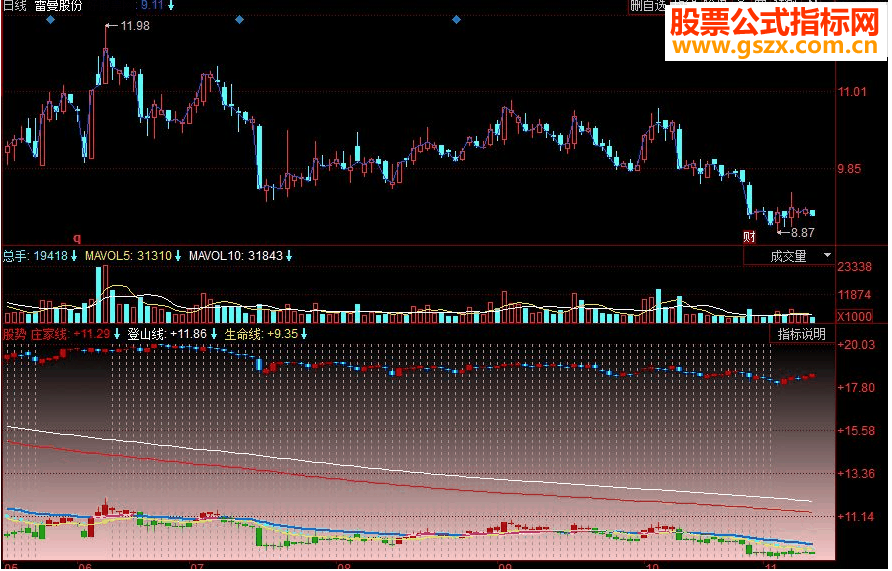The height and width of the screenshot is (571, 892).
Task: Select the 成交量 panel label
Action: tap(788, 256)
